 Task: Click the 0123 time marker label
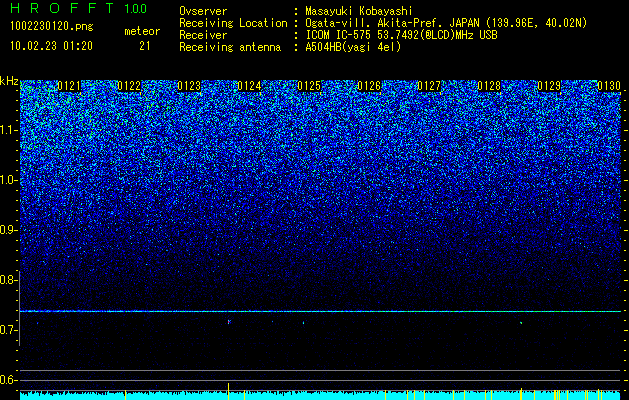click(189, 86)
